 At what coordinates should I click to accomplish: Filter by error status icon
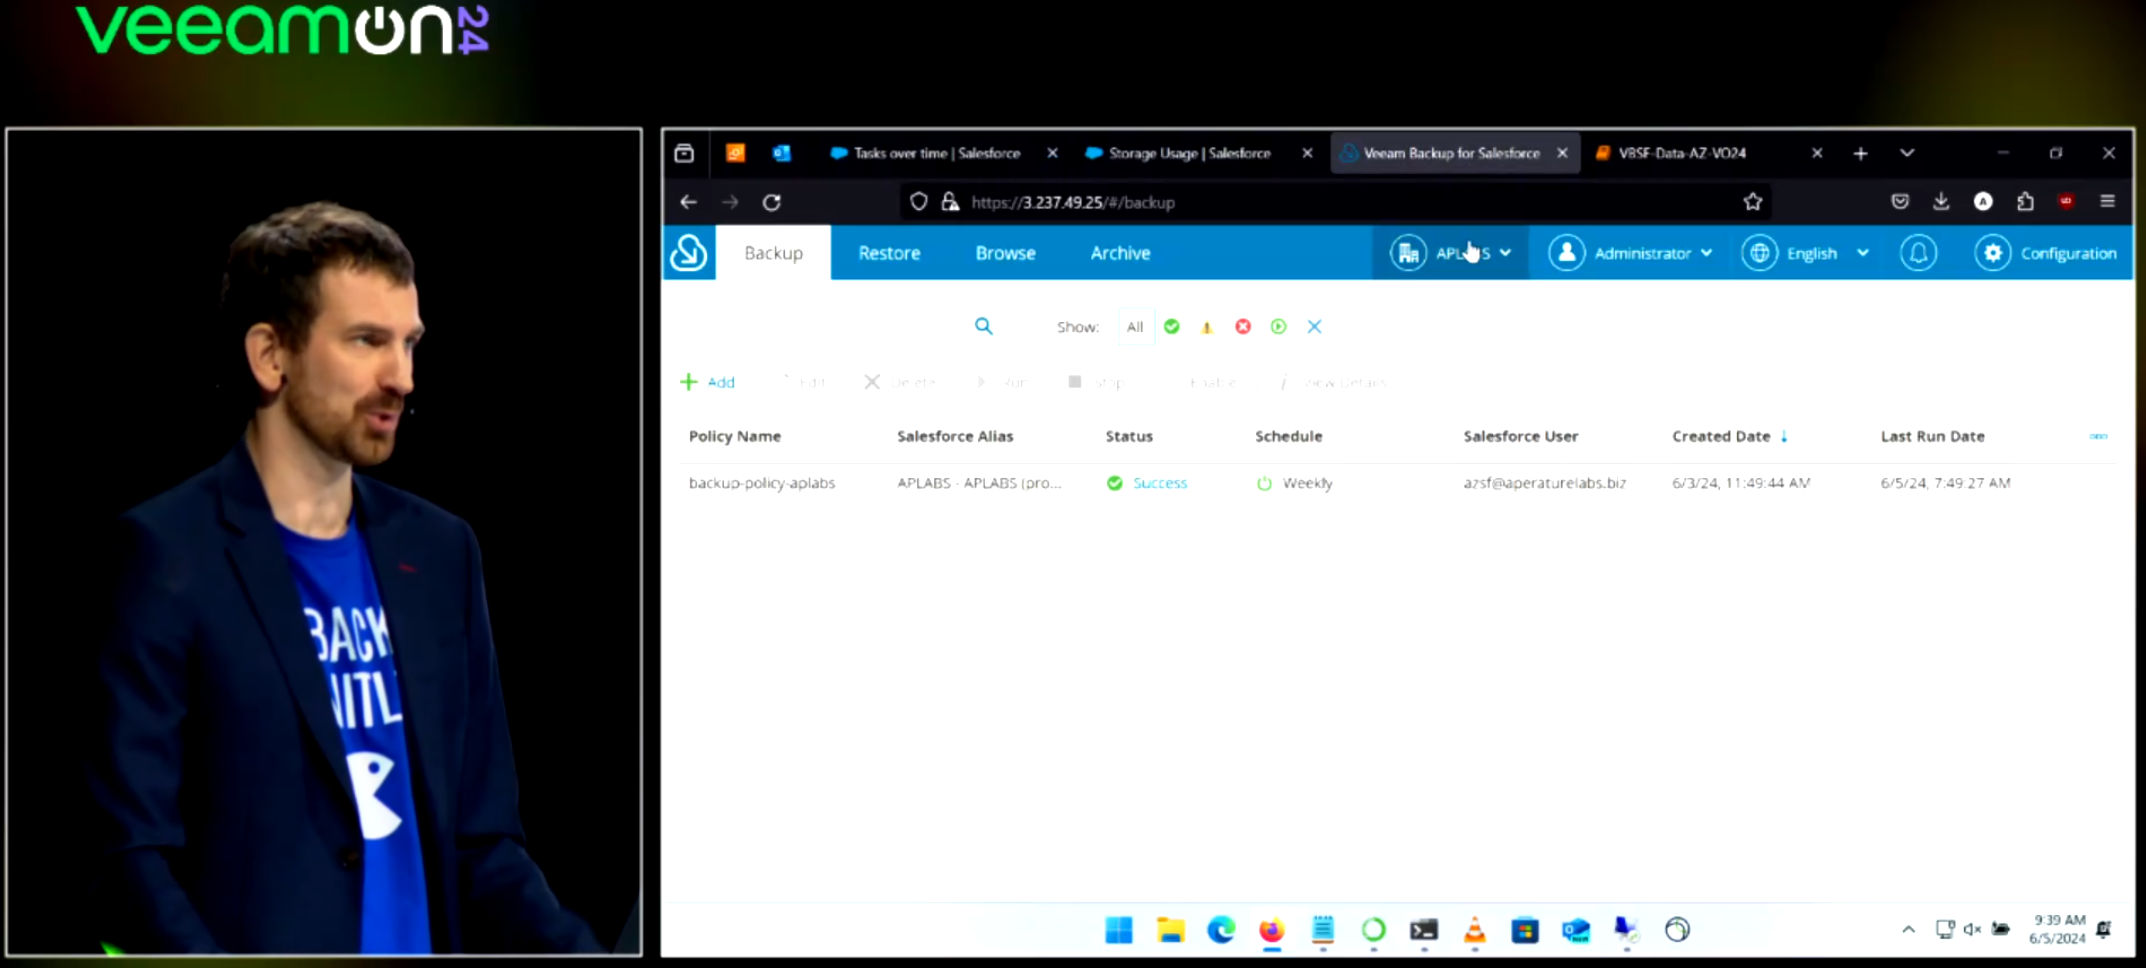tap(1243, 326)
